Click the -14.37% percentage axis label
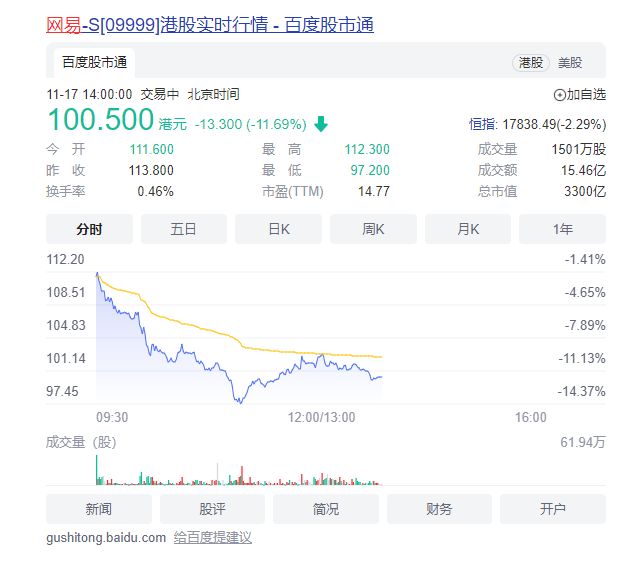Image resolution: width=636 pixels, height=562 pixels. (x=581, y=391)
